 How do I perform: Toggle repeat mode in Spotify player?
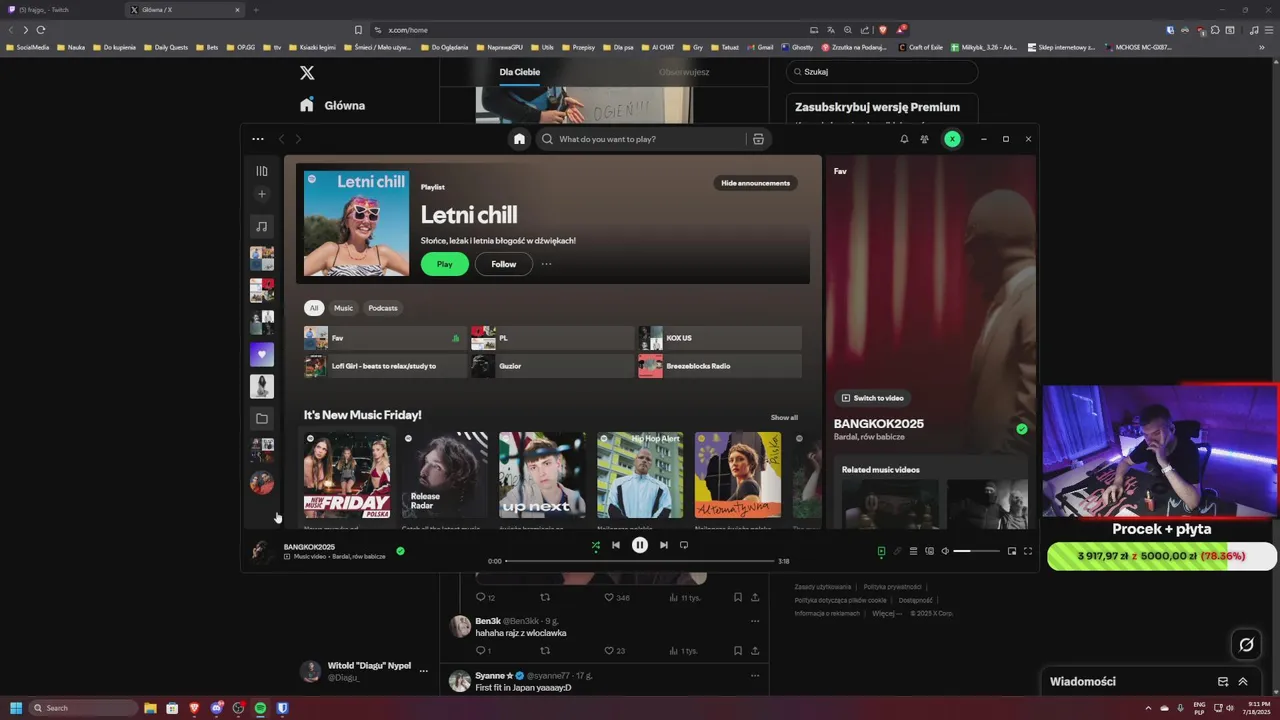point(684,545)
